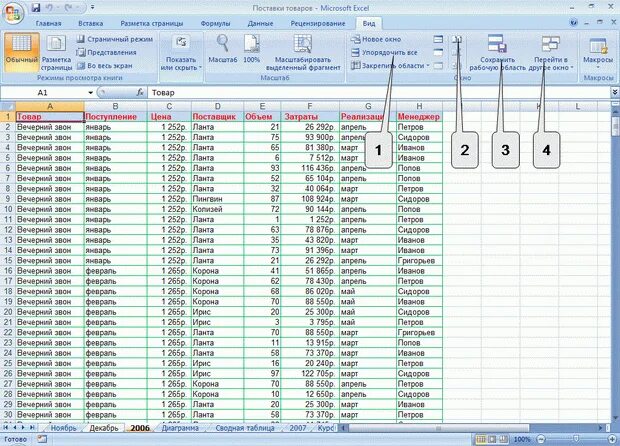Open the Масштаб (Zoom) dialog
Viewport: 620px width, 446px height.
223,49
